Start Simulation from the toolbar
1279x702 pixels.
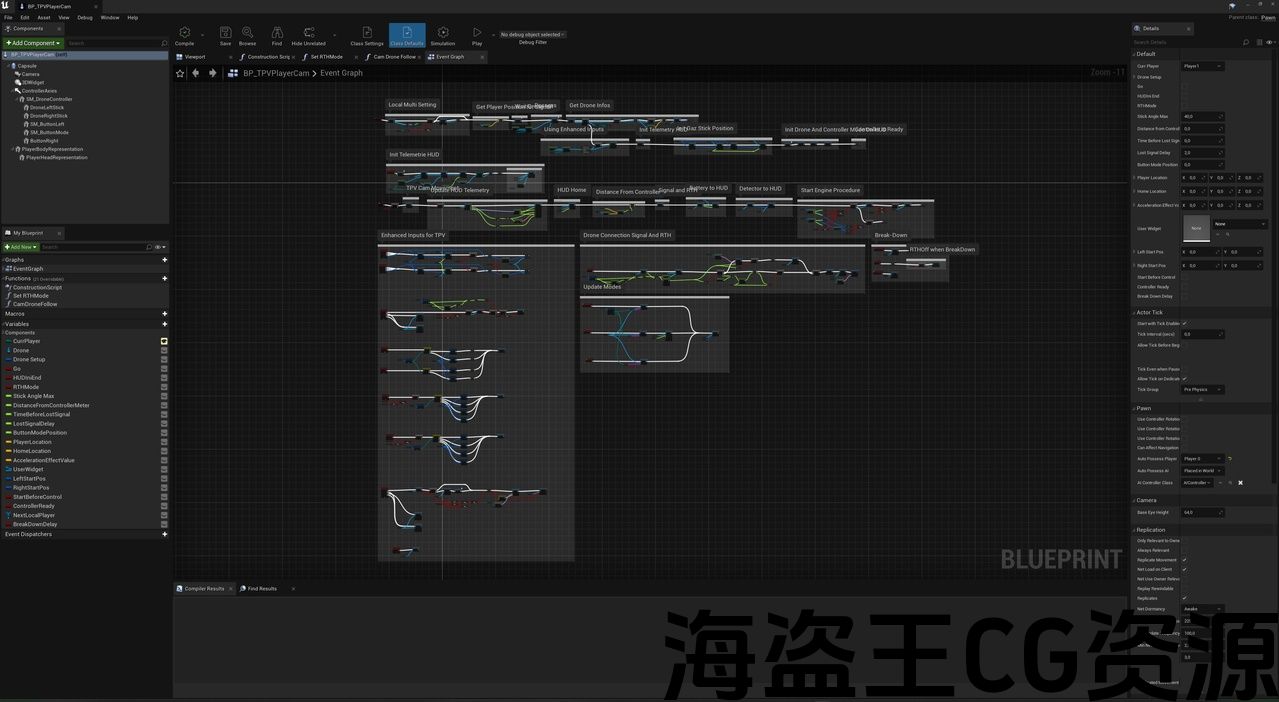[442, 34]
